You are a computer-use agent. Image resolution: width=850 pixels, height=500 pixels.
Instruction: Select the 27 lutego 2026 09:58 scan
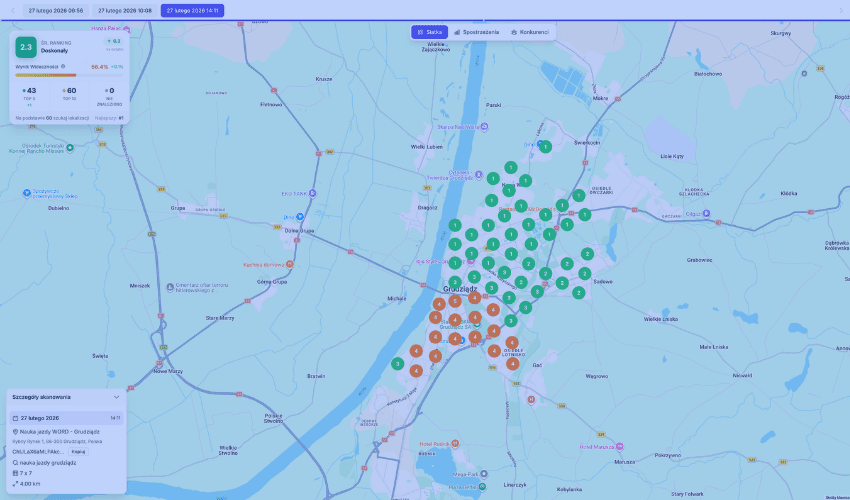[x=56, y=10]
